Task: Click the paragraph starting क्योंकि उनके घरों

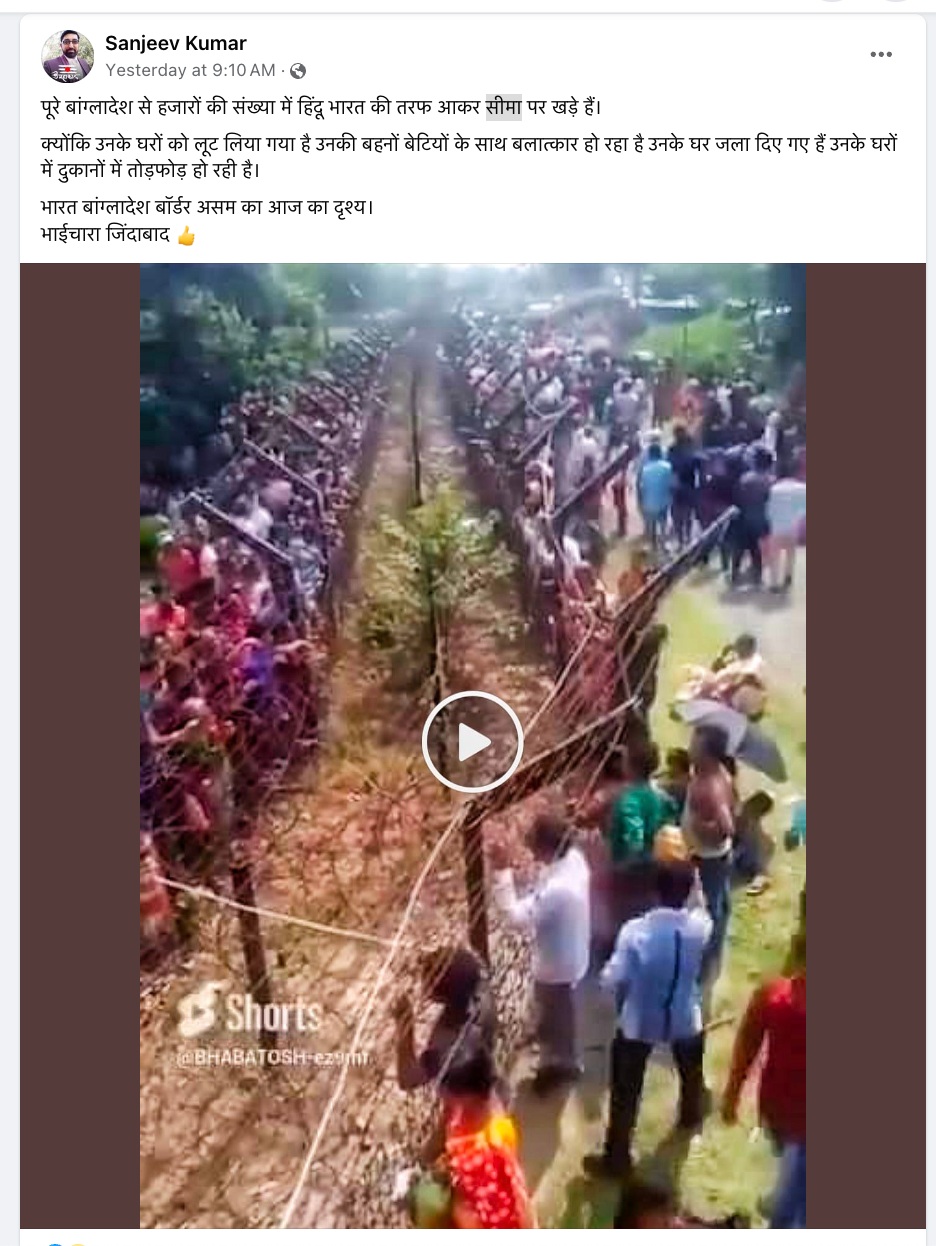Action: point(469,157)
